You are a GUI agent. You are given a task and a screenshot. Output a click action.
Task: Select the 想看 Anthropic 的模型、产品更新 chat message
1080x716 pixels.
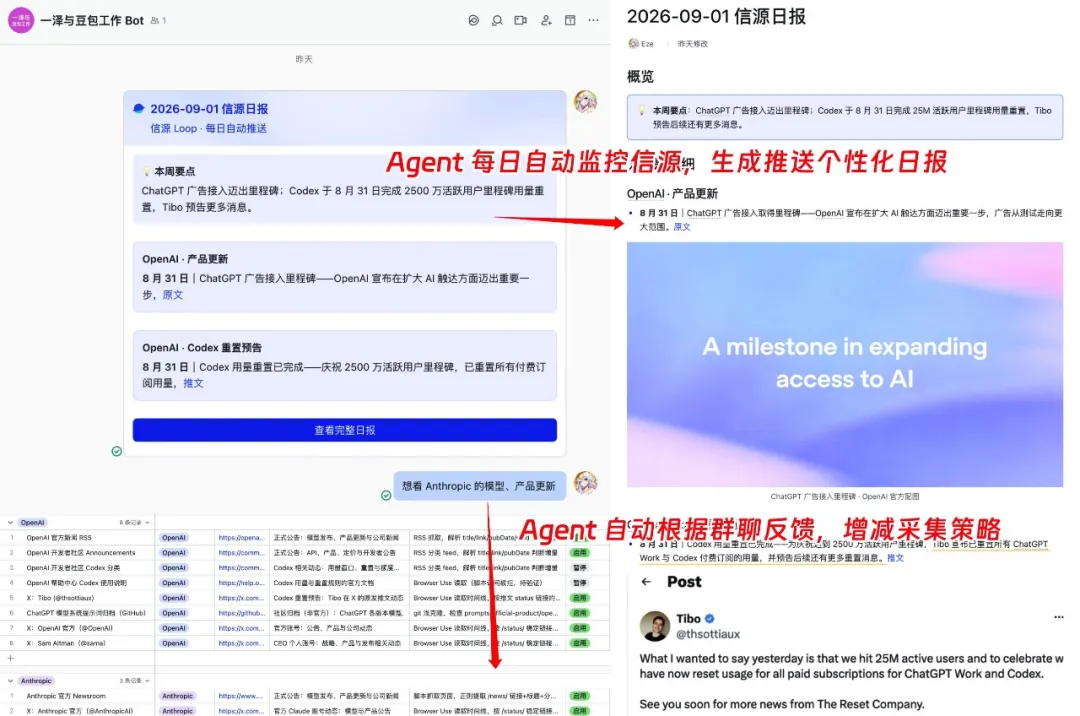coord(479,486)
